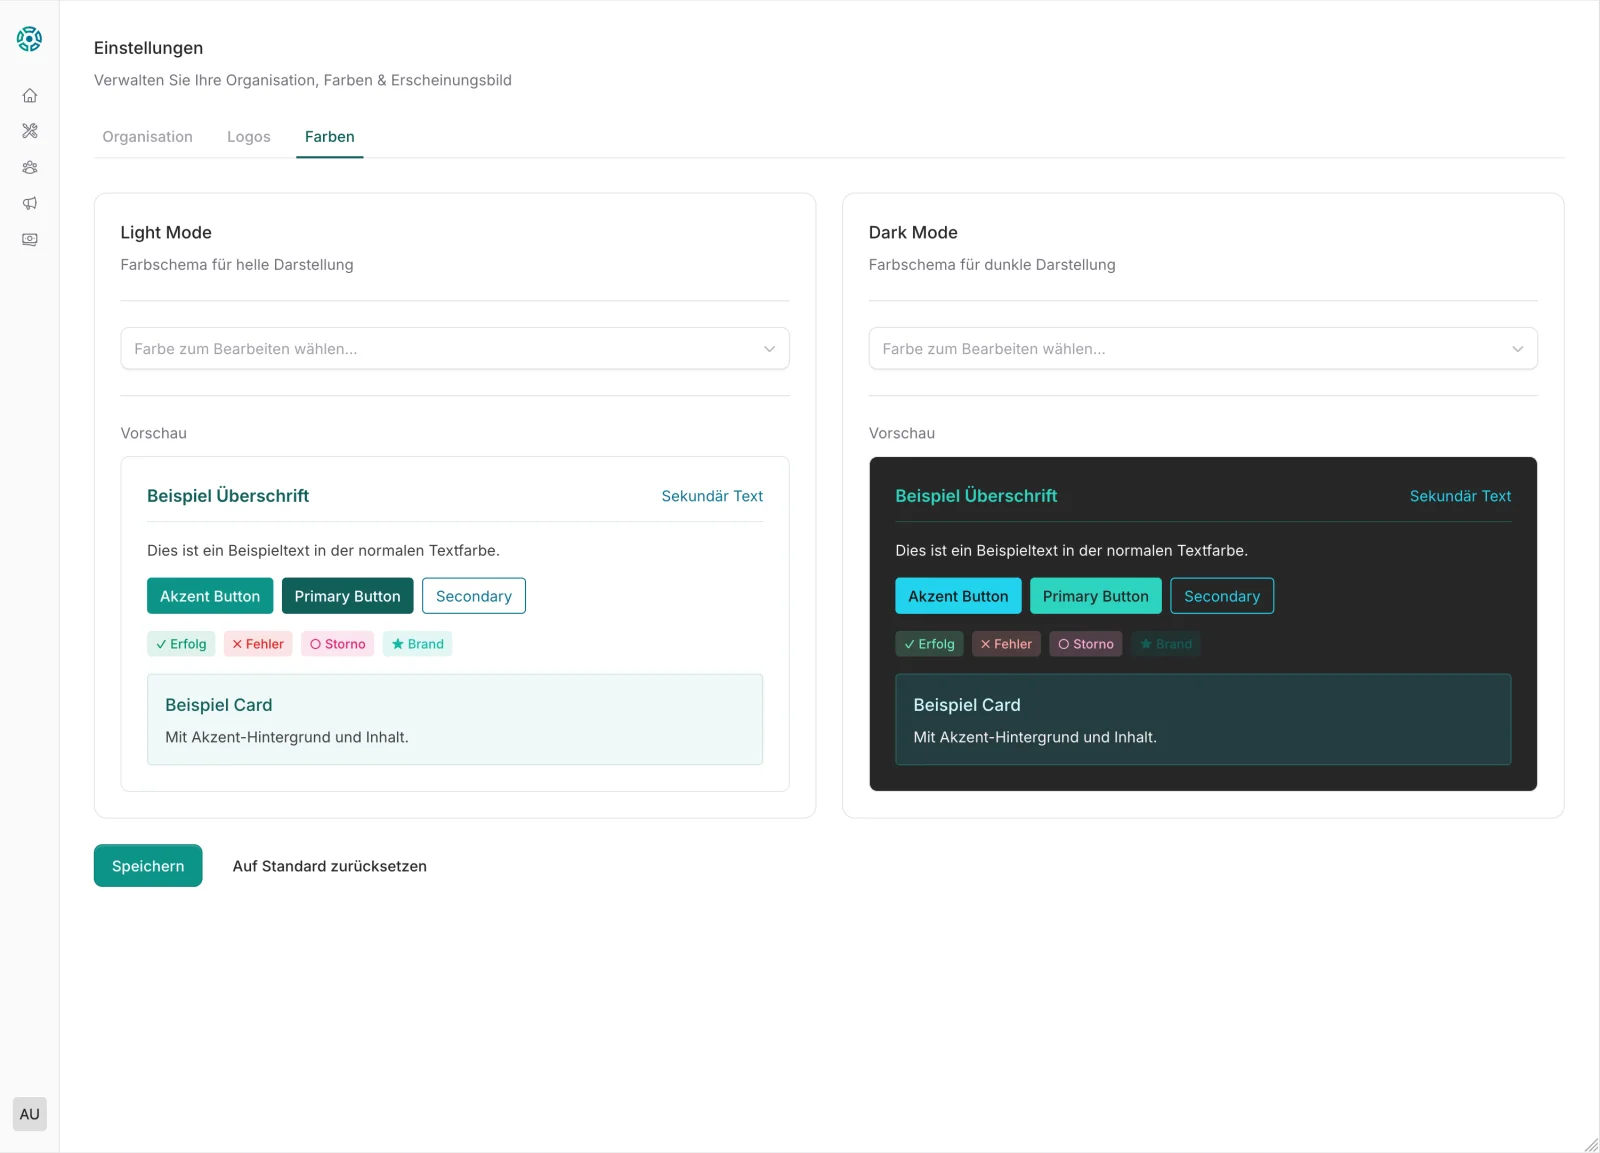Click the Dark Mode dropdown chevron arrow
Image resolution: width=1600 pixels, height=1153 pixels.
click(x=1517, y=349)
